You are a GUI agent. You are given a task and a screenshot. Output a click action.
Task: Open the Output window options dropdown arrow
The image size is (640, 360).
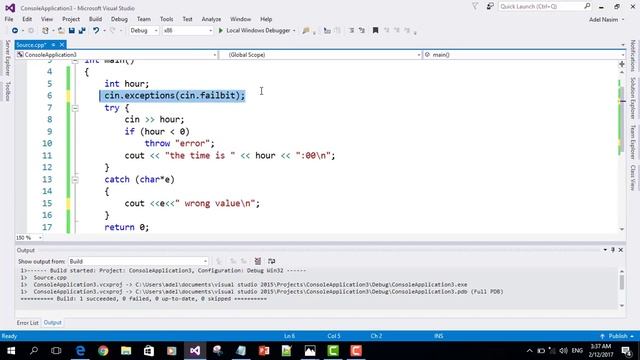(605, 250)
